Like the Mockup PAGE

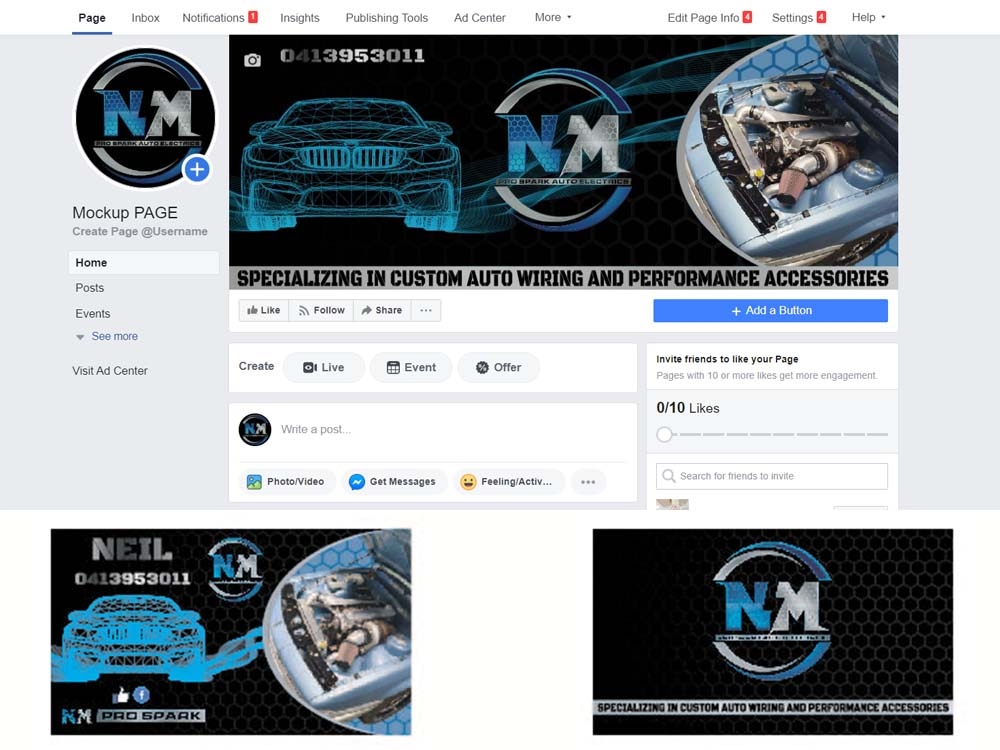tap(262, 310)
